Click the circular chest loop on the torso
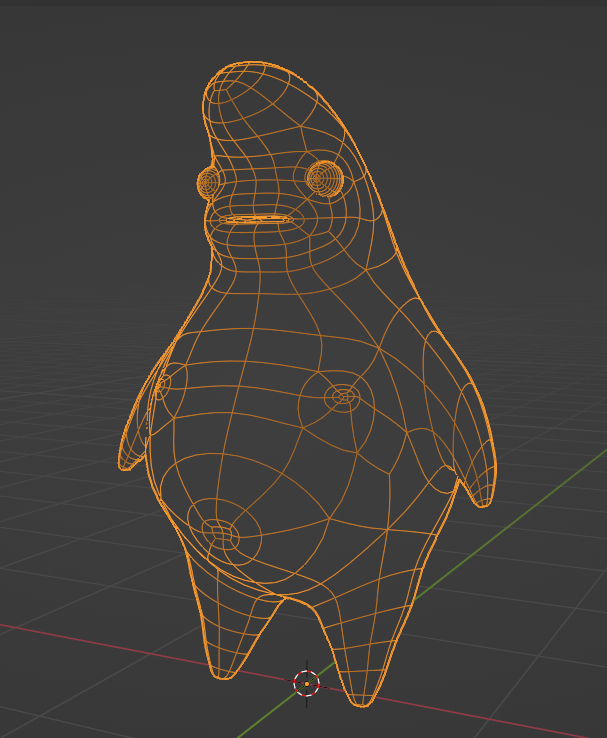The height and width of the screenshot is (738, 607). (x=343, y=396)
